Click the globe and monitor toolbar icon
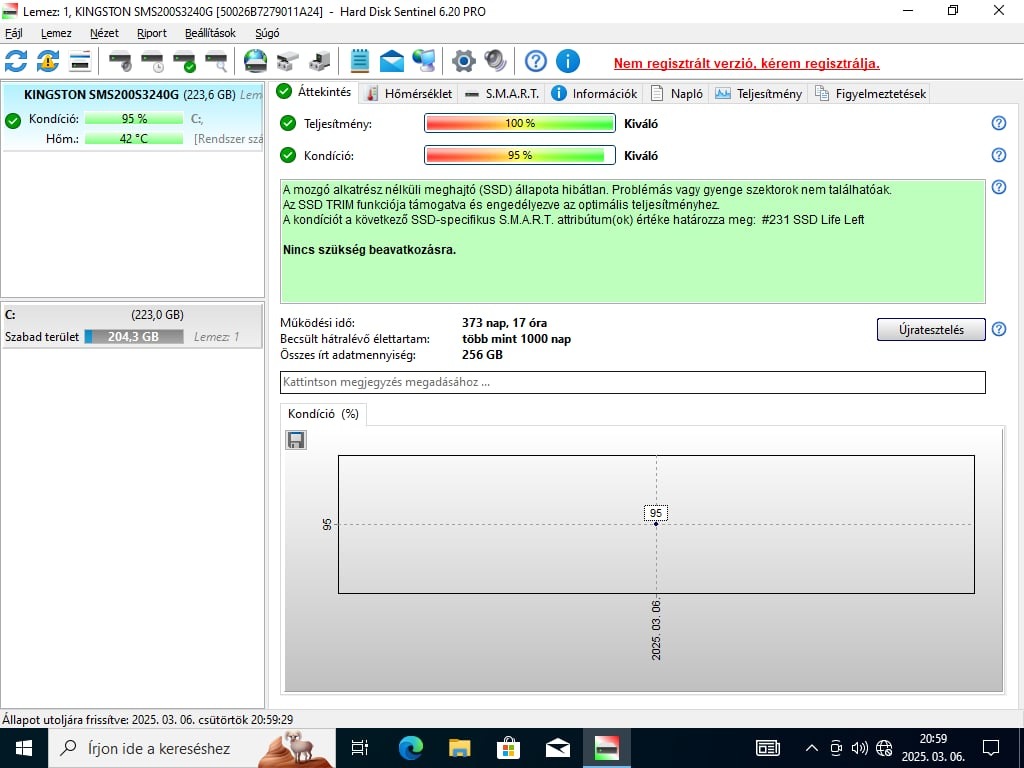 [424, 61]
